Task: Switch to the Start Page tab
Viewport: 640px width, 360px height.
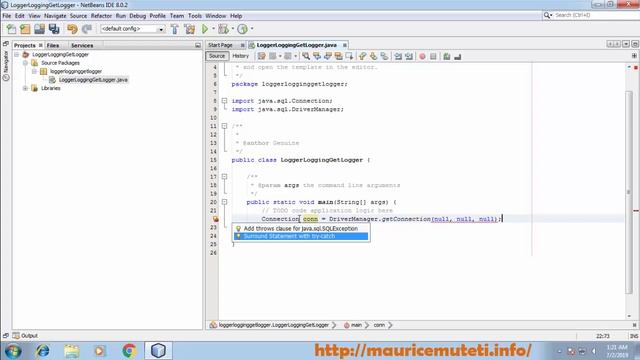Action: tap(220, 45)
